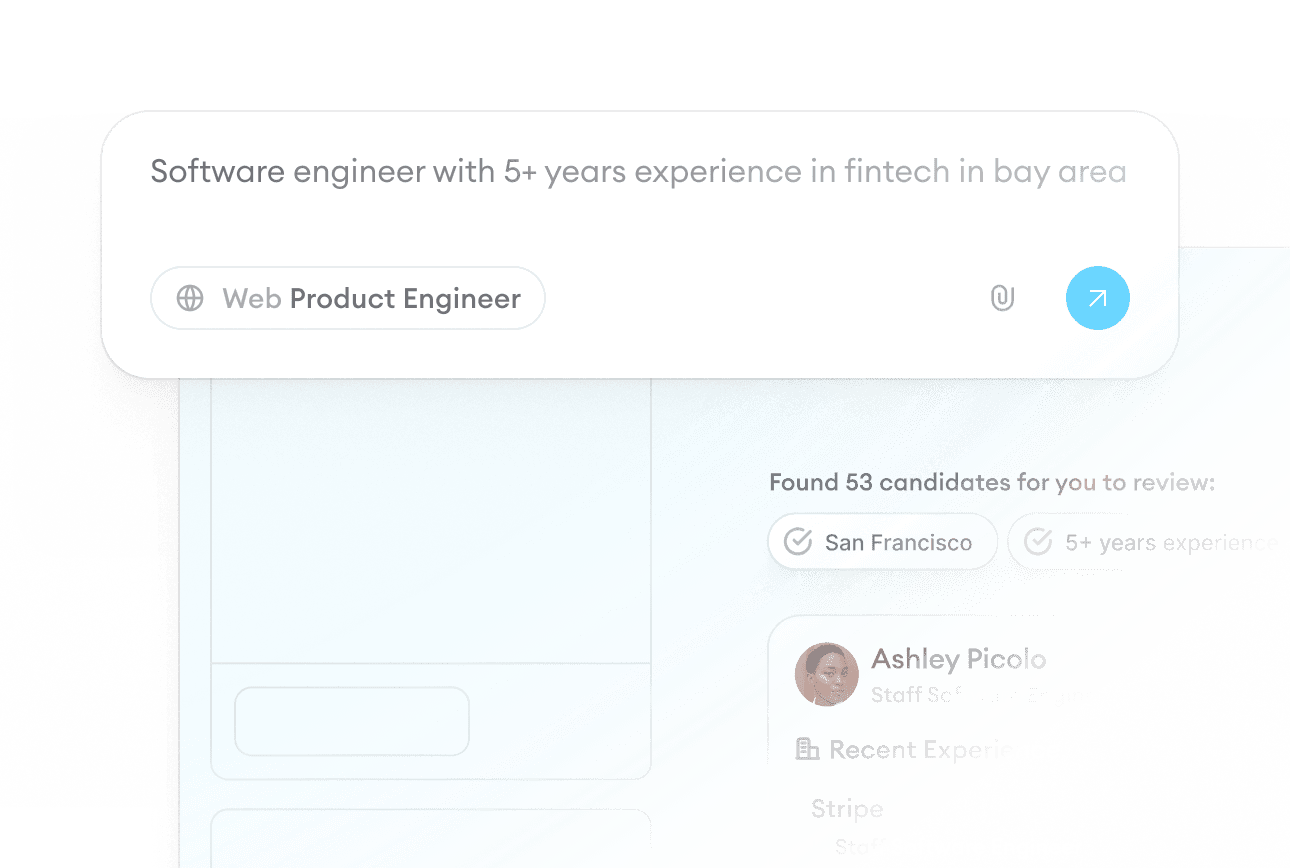Toggle the San Francisco search filter off
Image resolution: width=1290 pixels, height=868 pixels.
point(882,541)
